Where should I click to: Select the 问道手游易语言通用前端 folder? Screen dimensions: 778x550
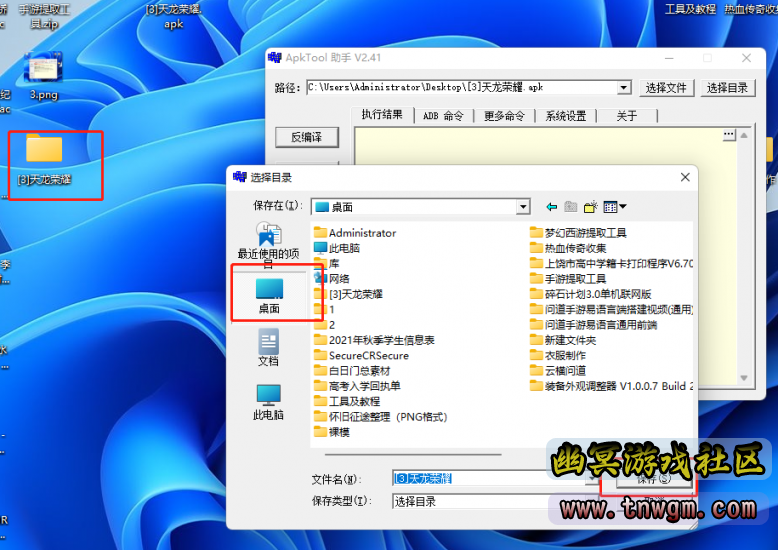tap(593, 325)
